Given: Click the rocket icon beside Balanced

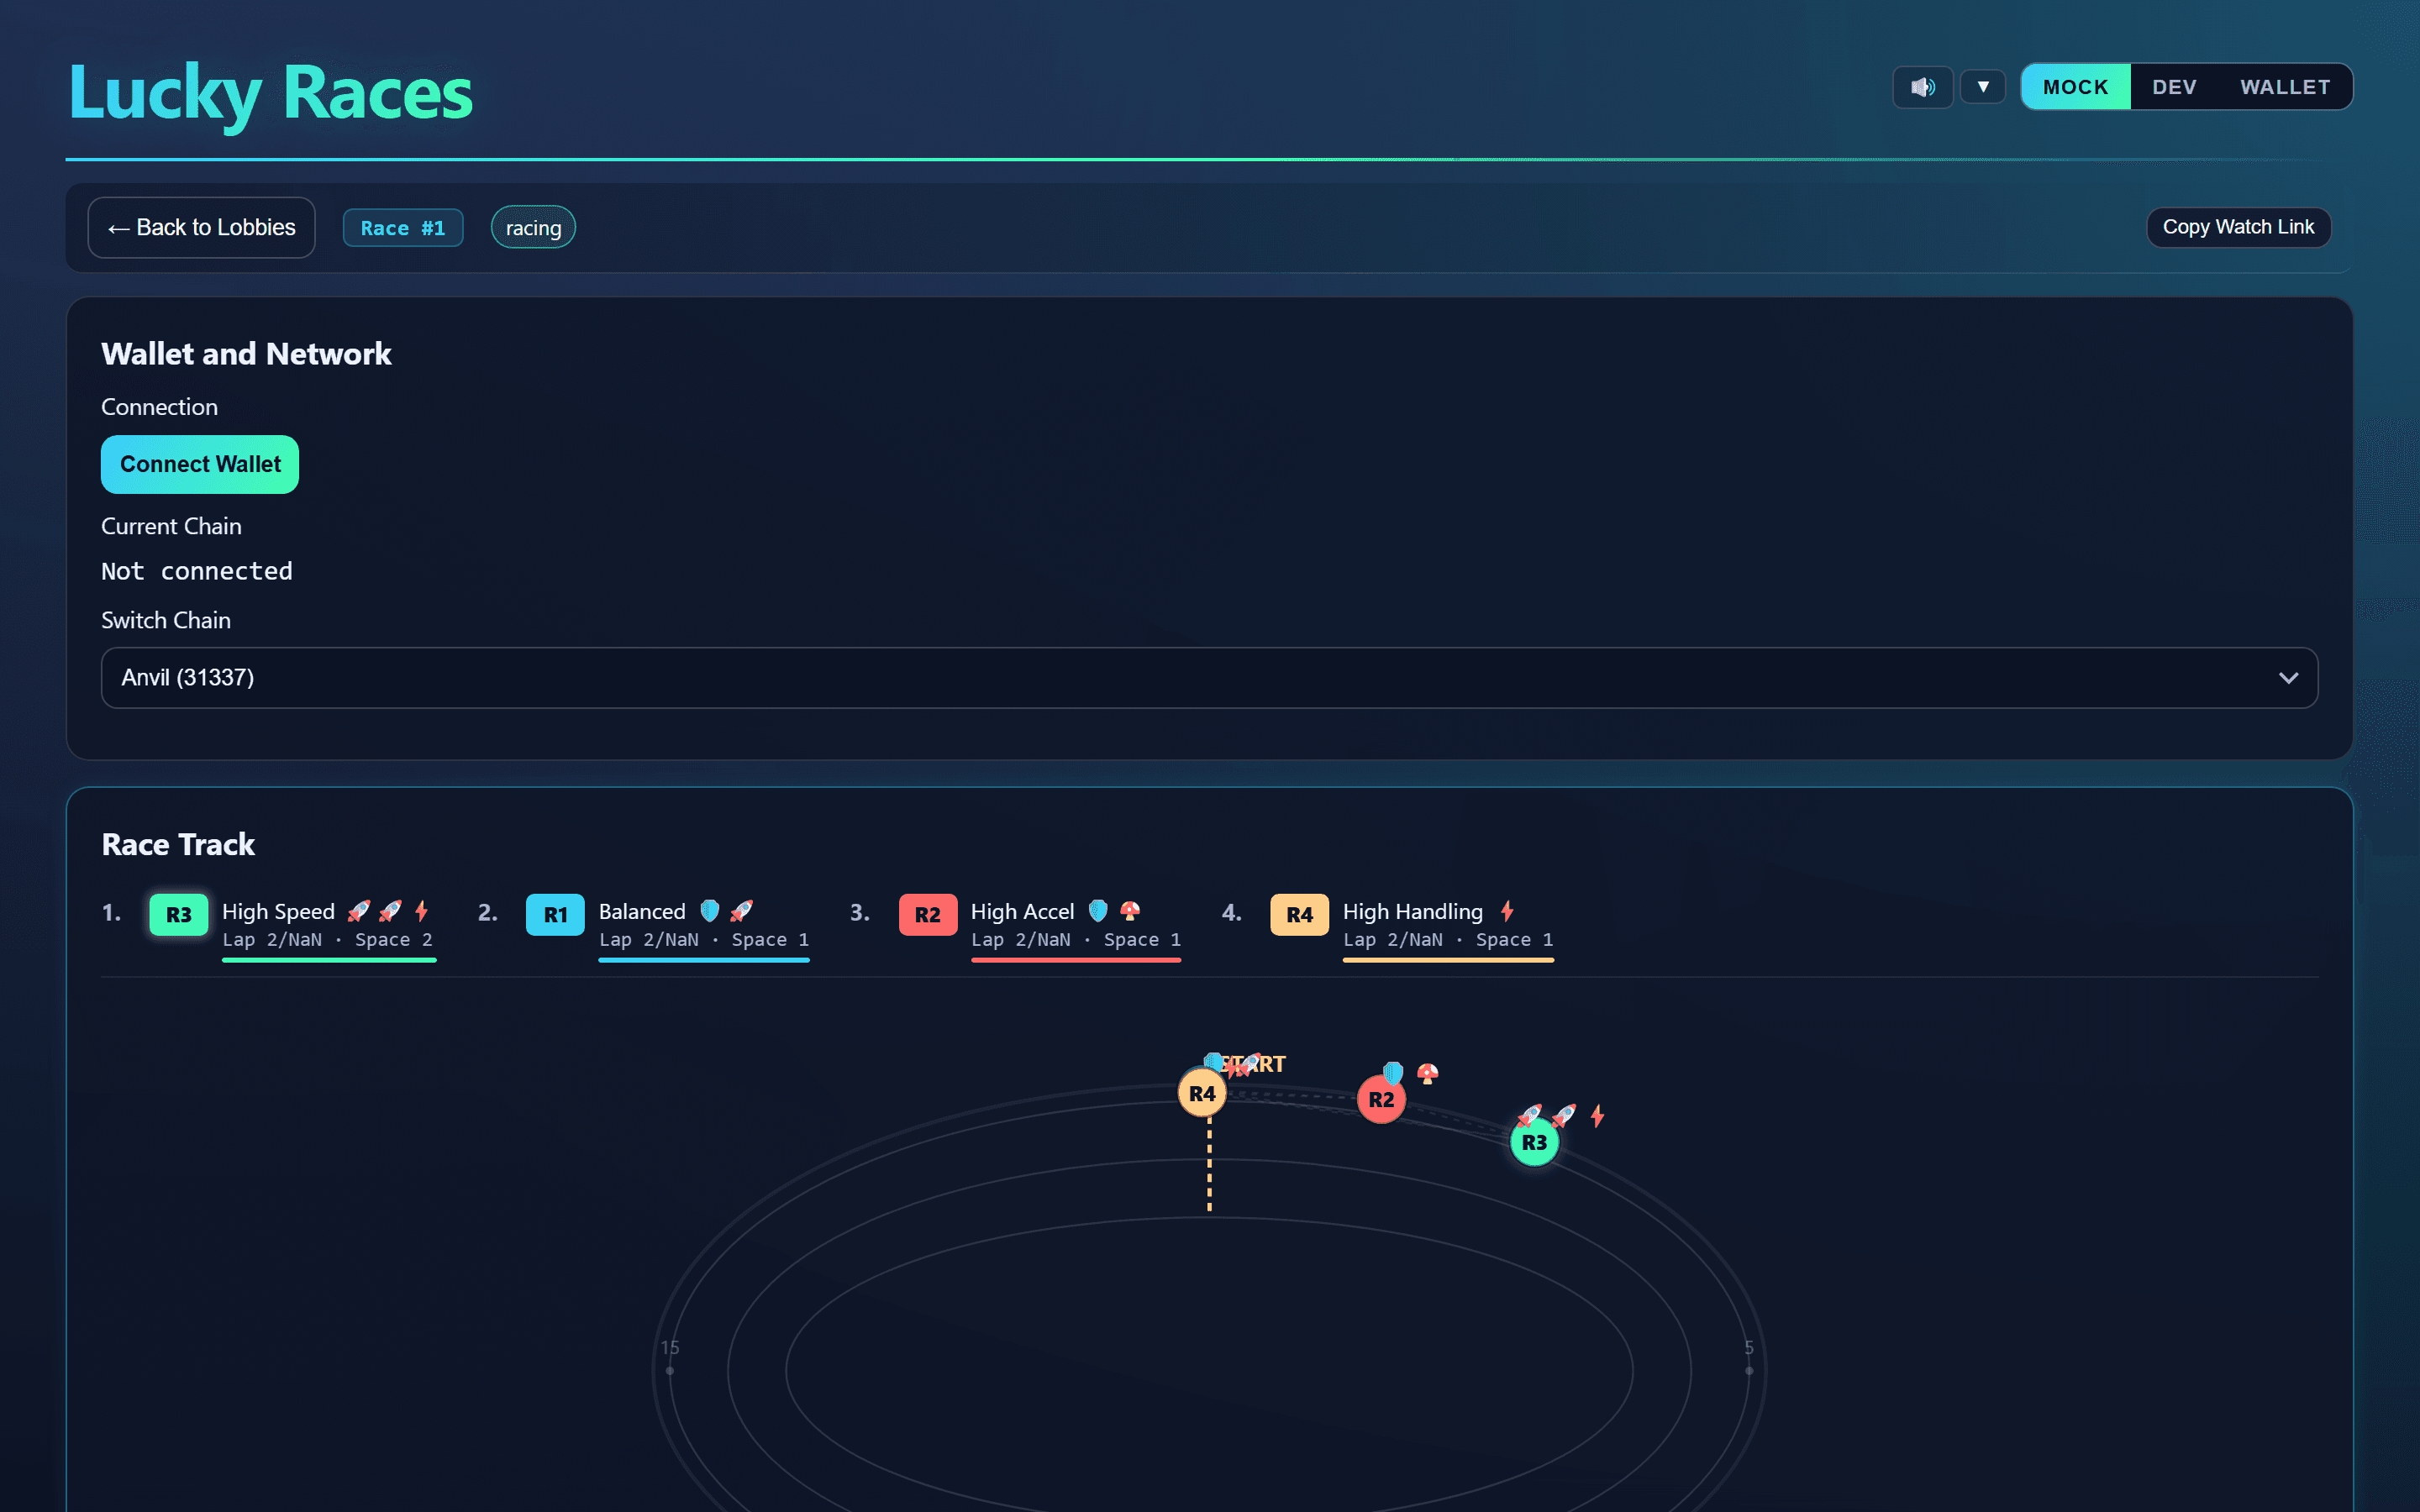Looking at the screenshot, I should point(742,911).
